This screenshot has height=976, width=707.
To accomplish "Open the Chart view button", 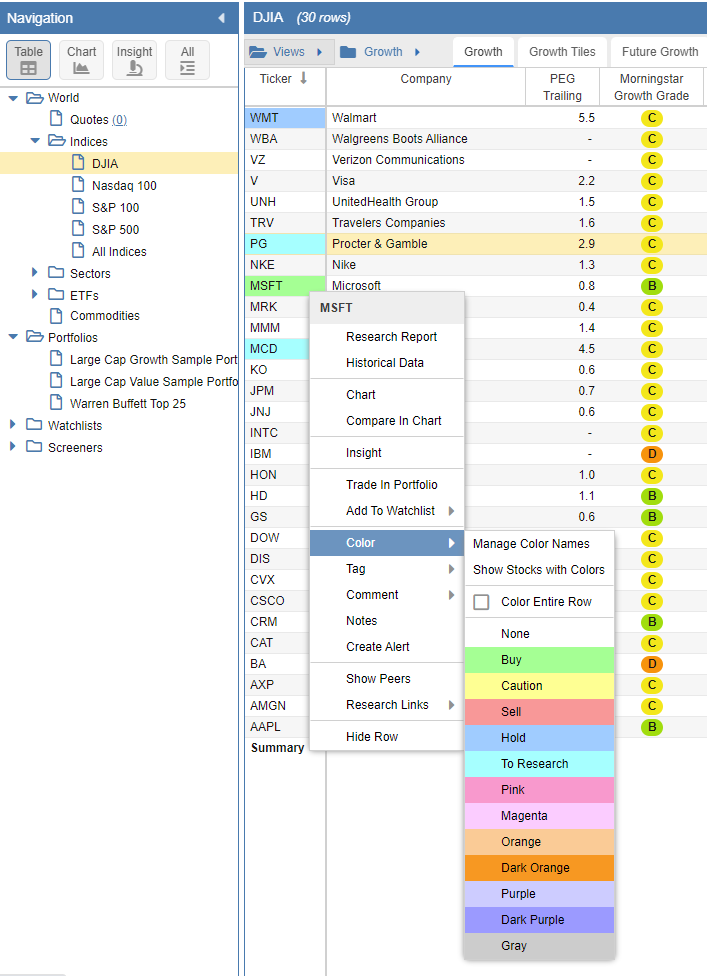I will coord(82,60).
